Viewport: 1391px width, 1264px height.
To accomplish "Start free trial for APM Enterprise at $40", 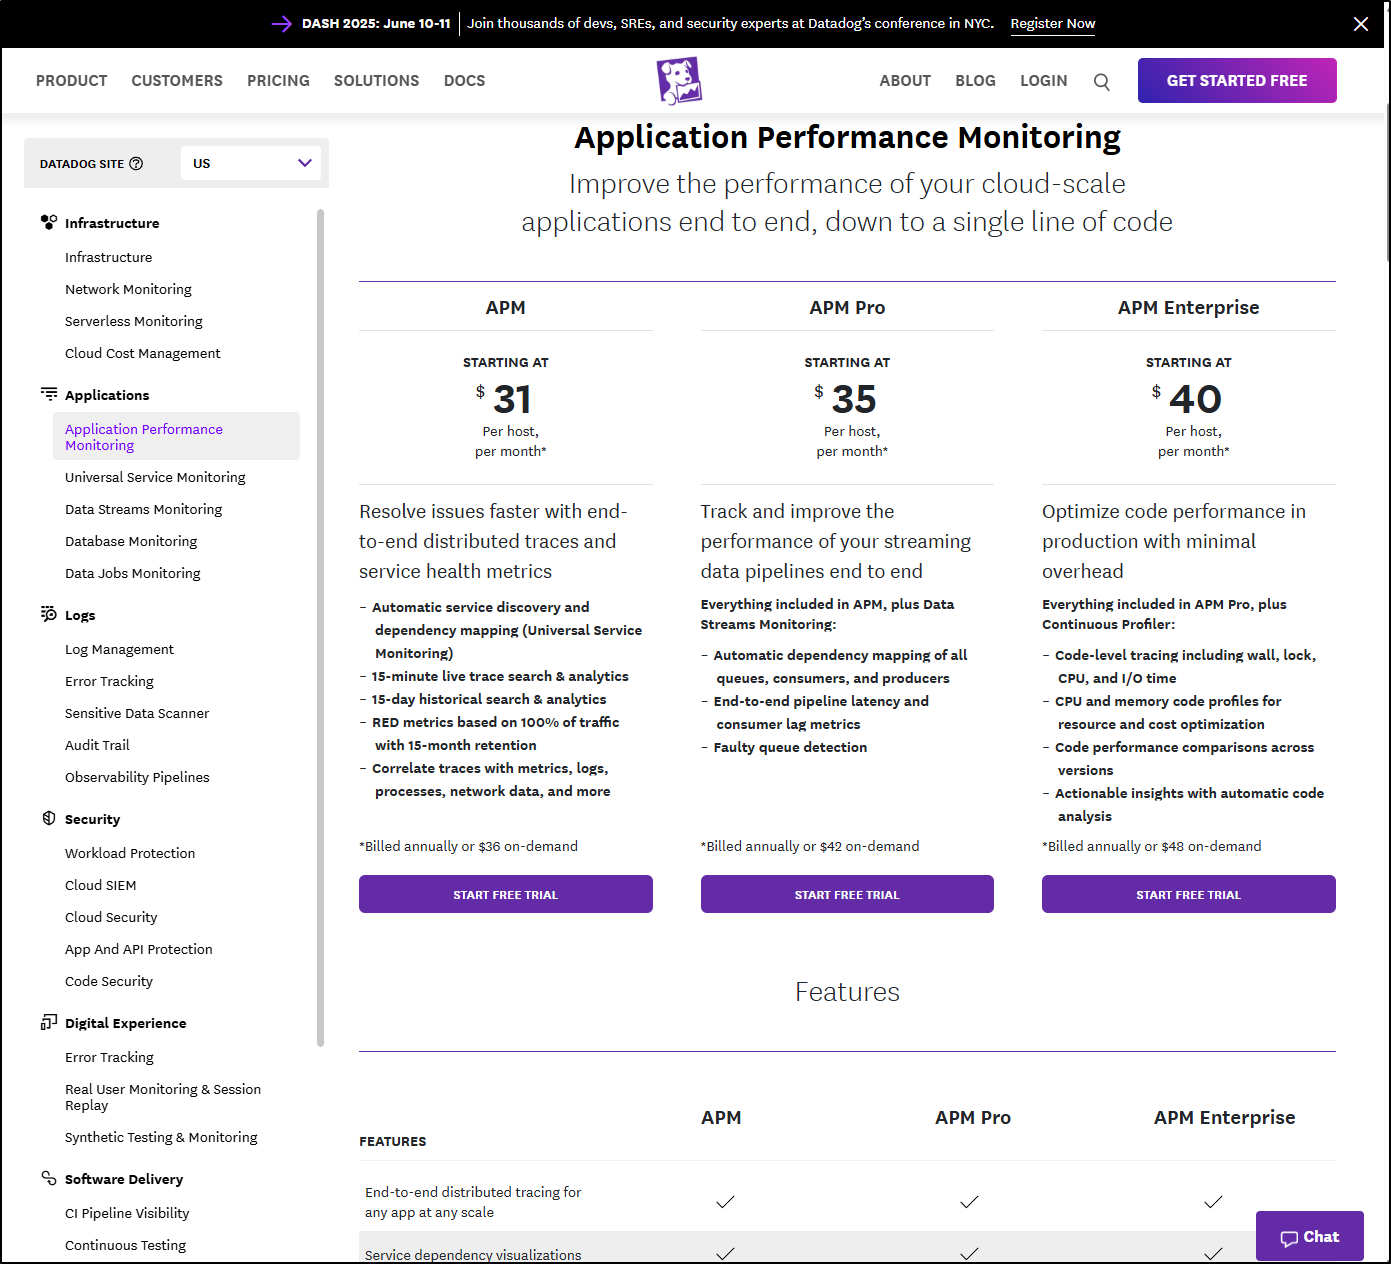I will point(1188,894).
